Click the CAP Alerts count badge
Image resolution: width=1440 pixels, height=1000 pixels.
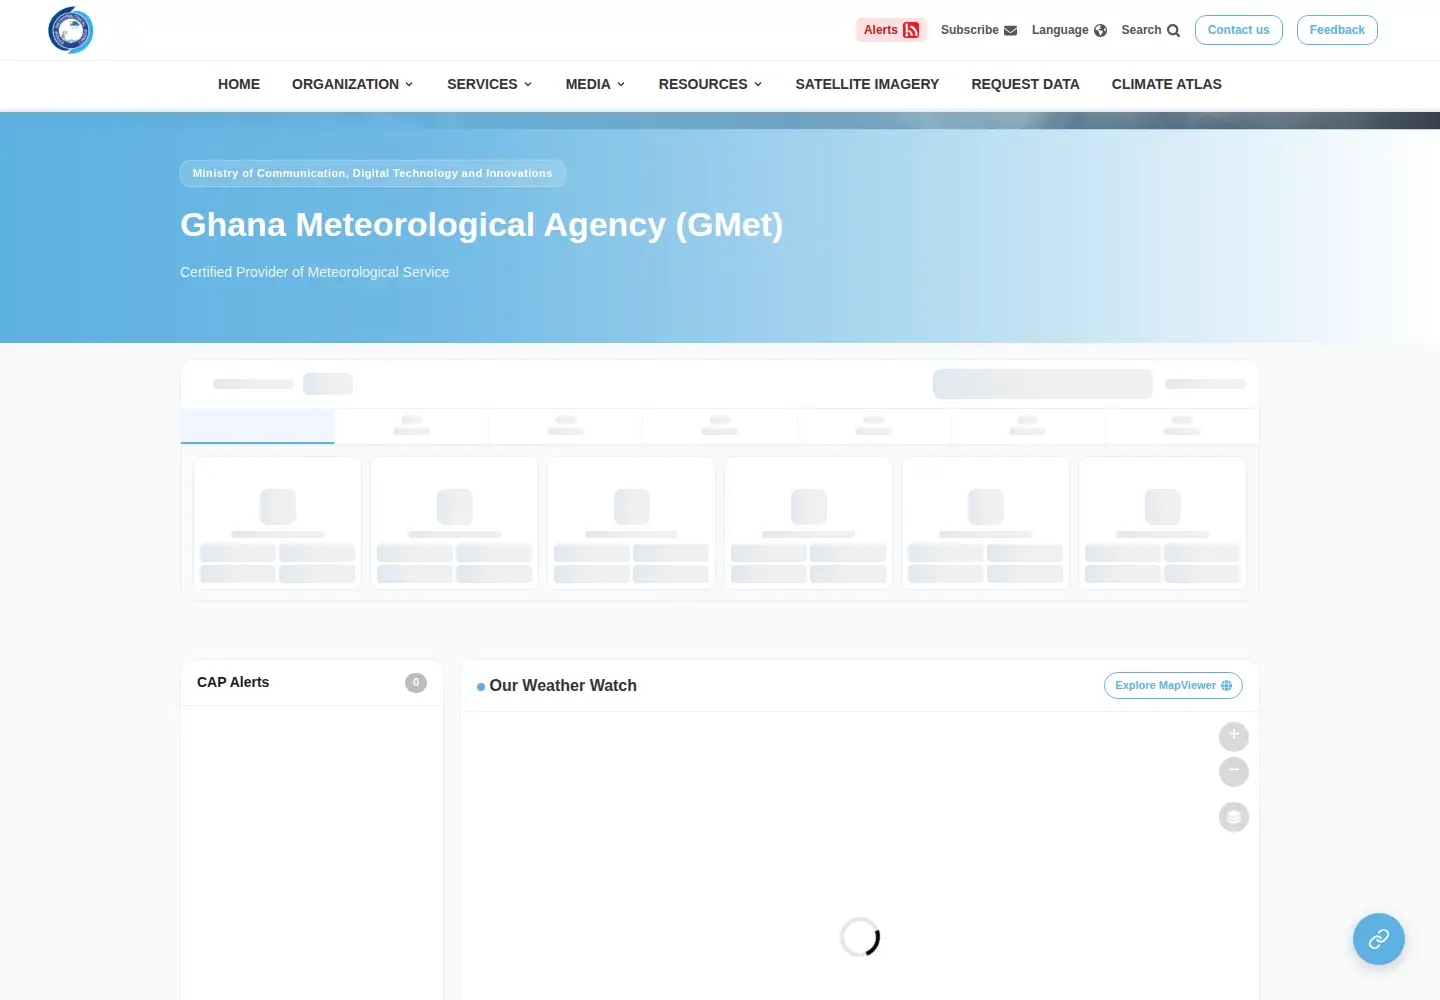coord(416,682)
